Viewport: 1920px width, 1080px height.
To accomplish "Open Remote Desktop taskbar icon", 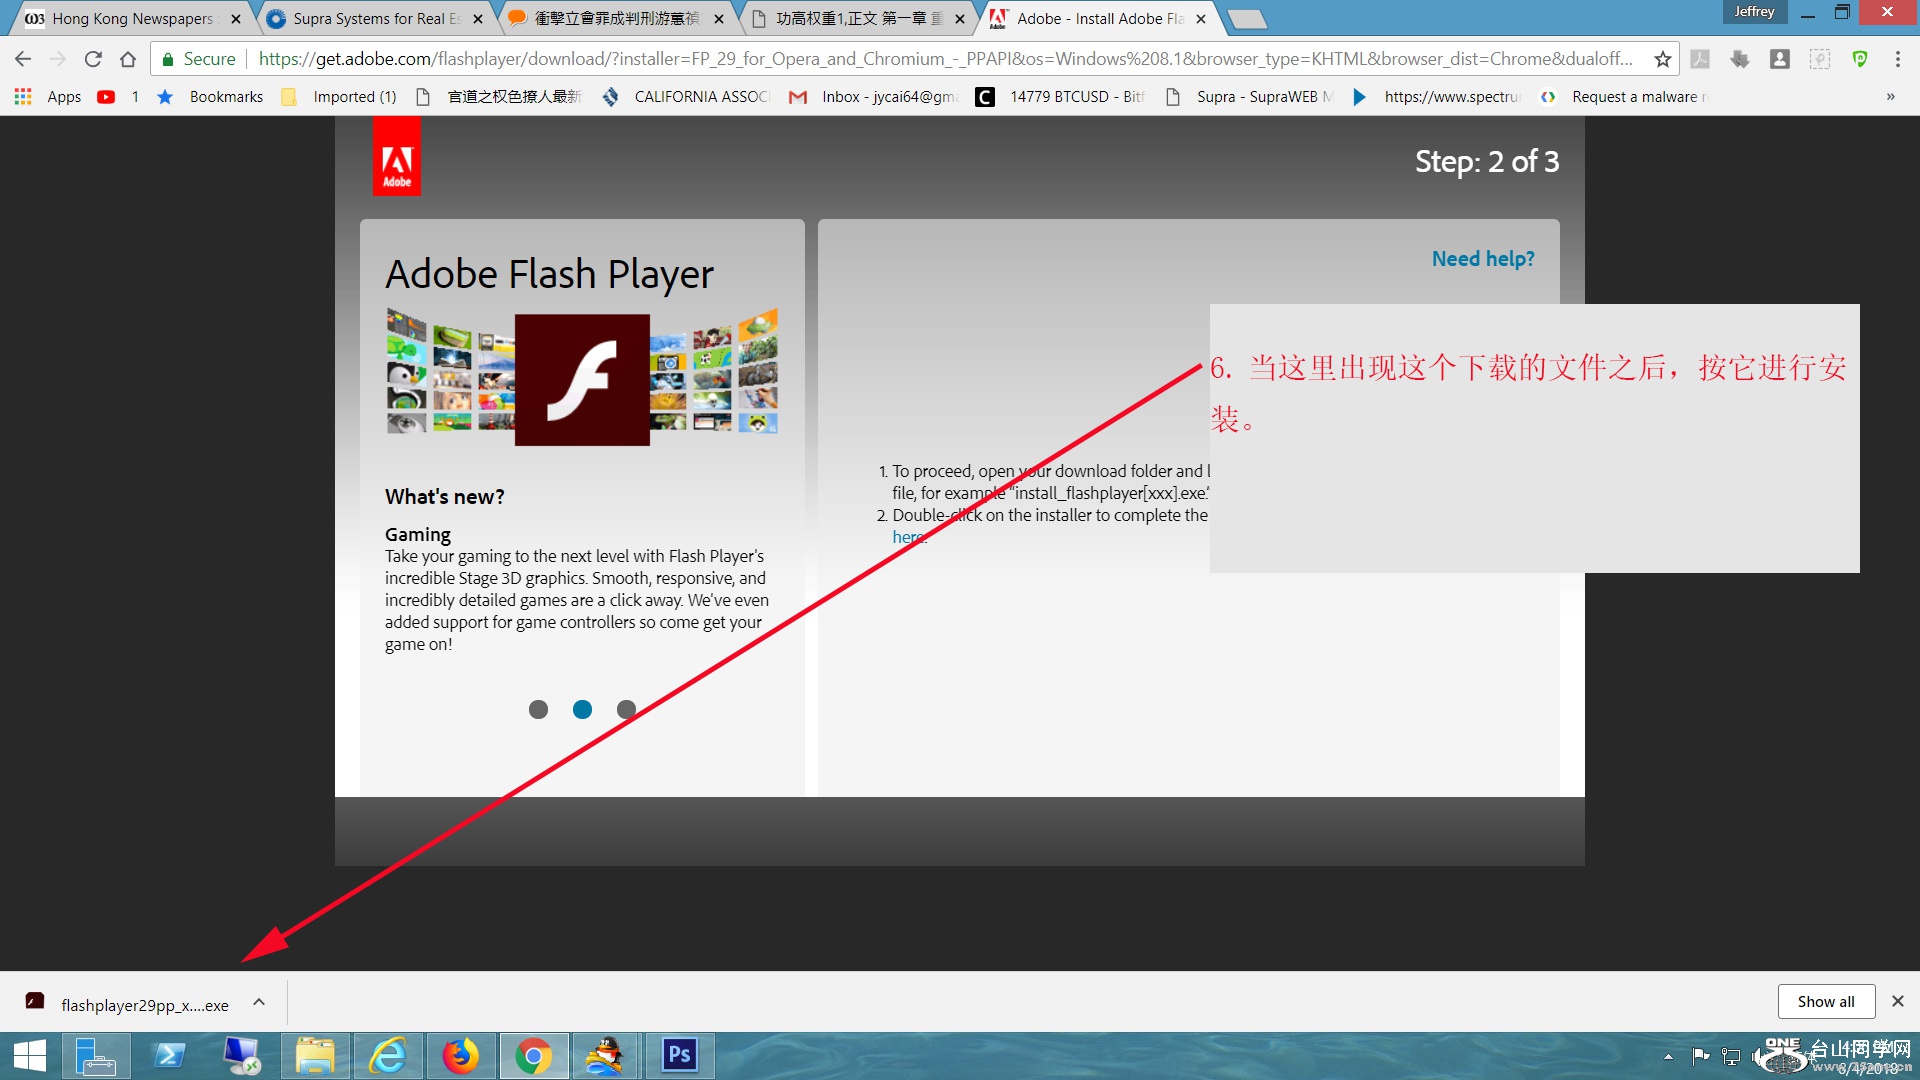I will tap(242, 1056).
